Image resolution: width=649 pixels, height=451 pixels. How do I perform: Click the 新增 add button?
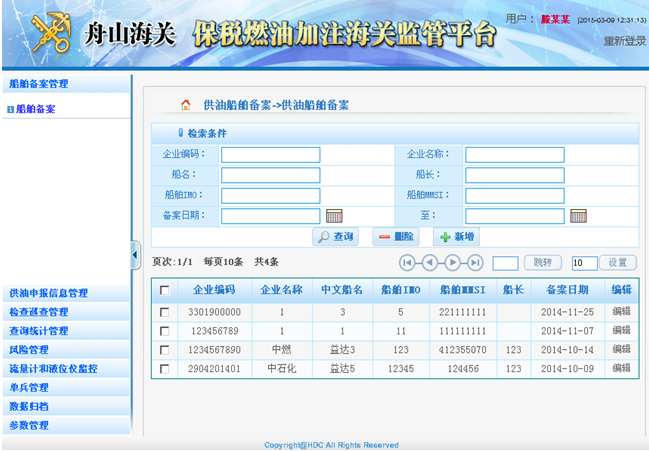point(456,237)
